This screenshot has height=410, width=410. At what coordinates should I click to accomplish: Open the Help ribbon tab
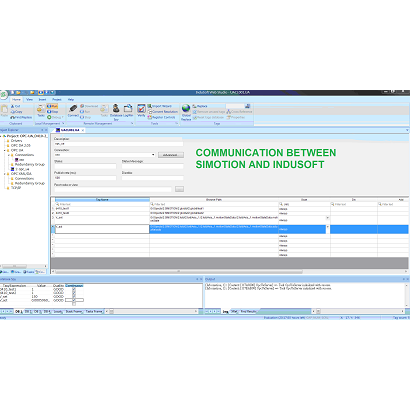click(71, 99)
